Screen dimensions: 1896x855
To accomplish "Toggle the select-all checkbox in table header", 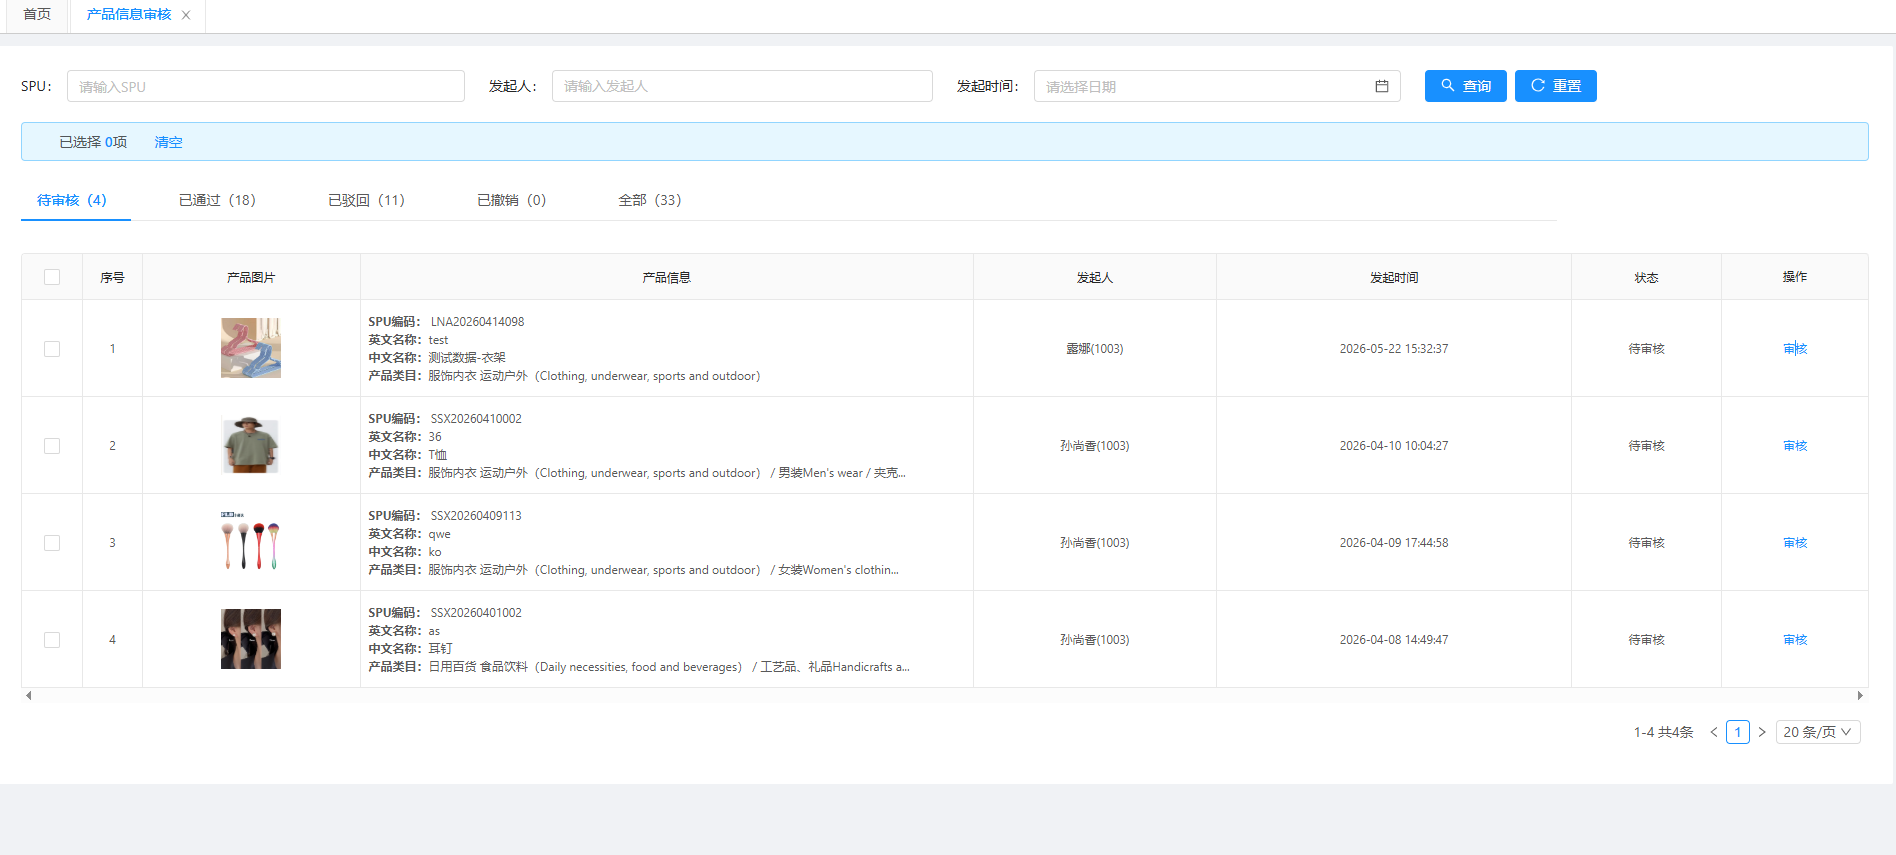I will click(52, 277).
